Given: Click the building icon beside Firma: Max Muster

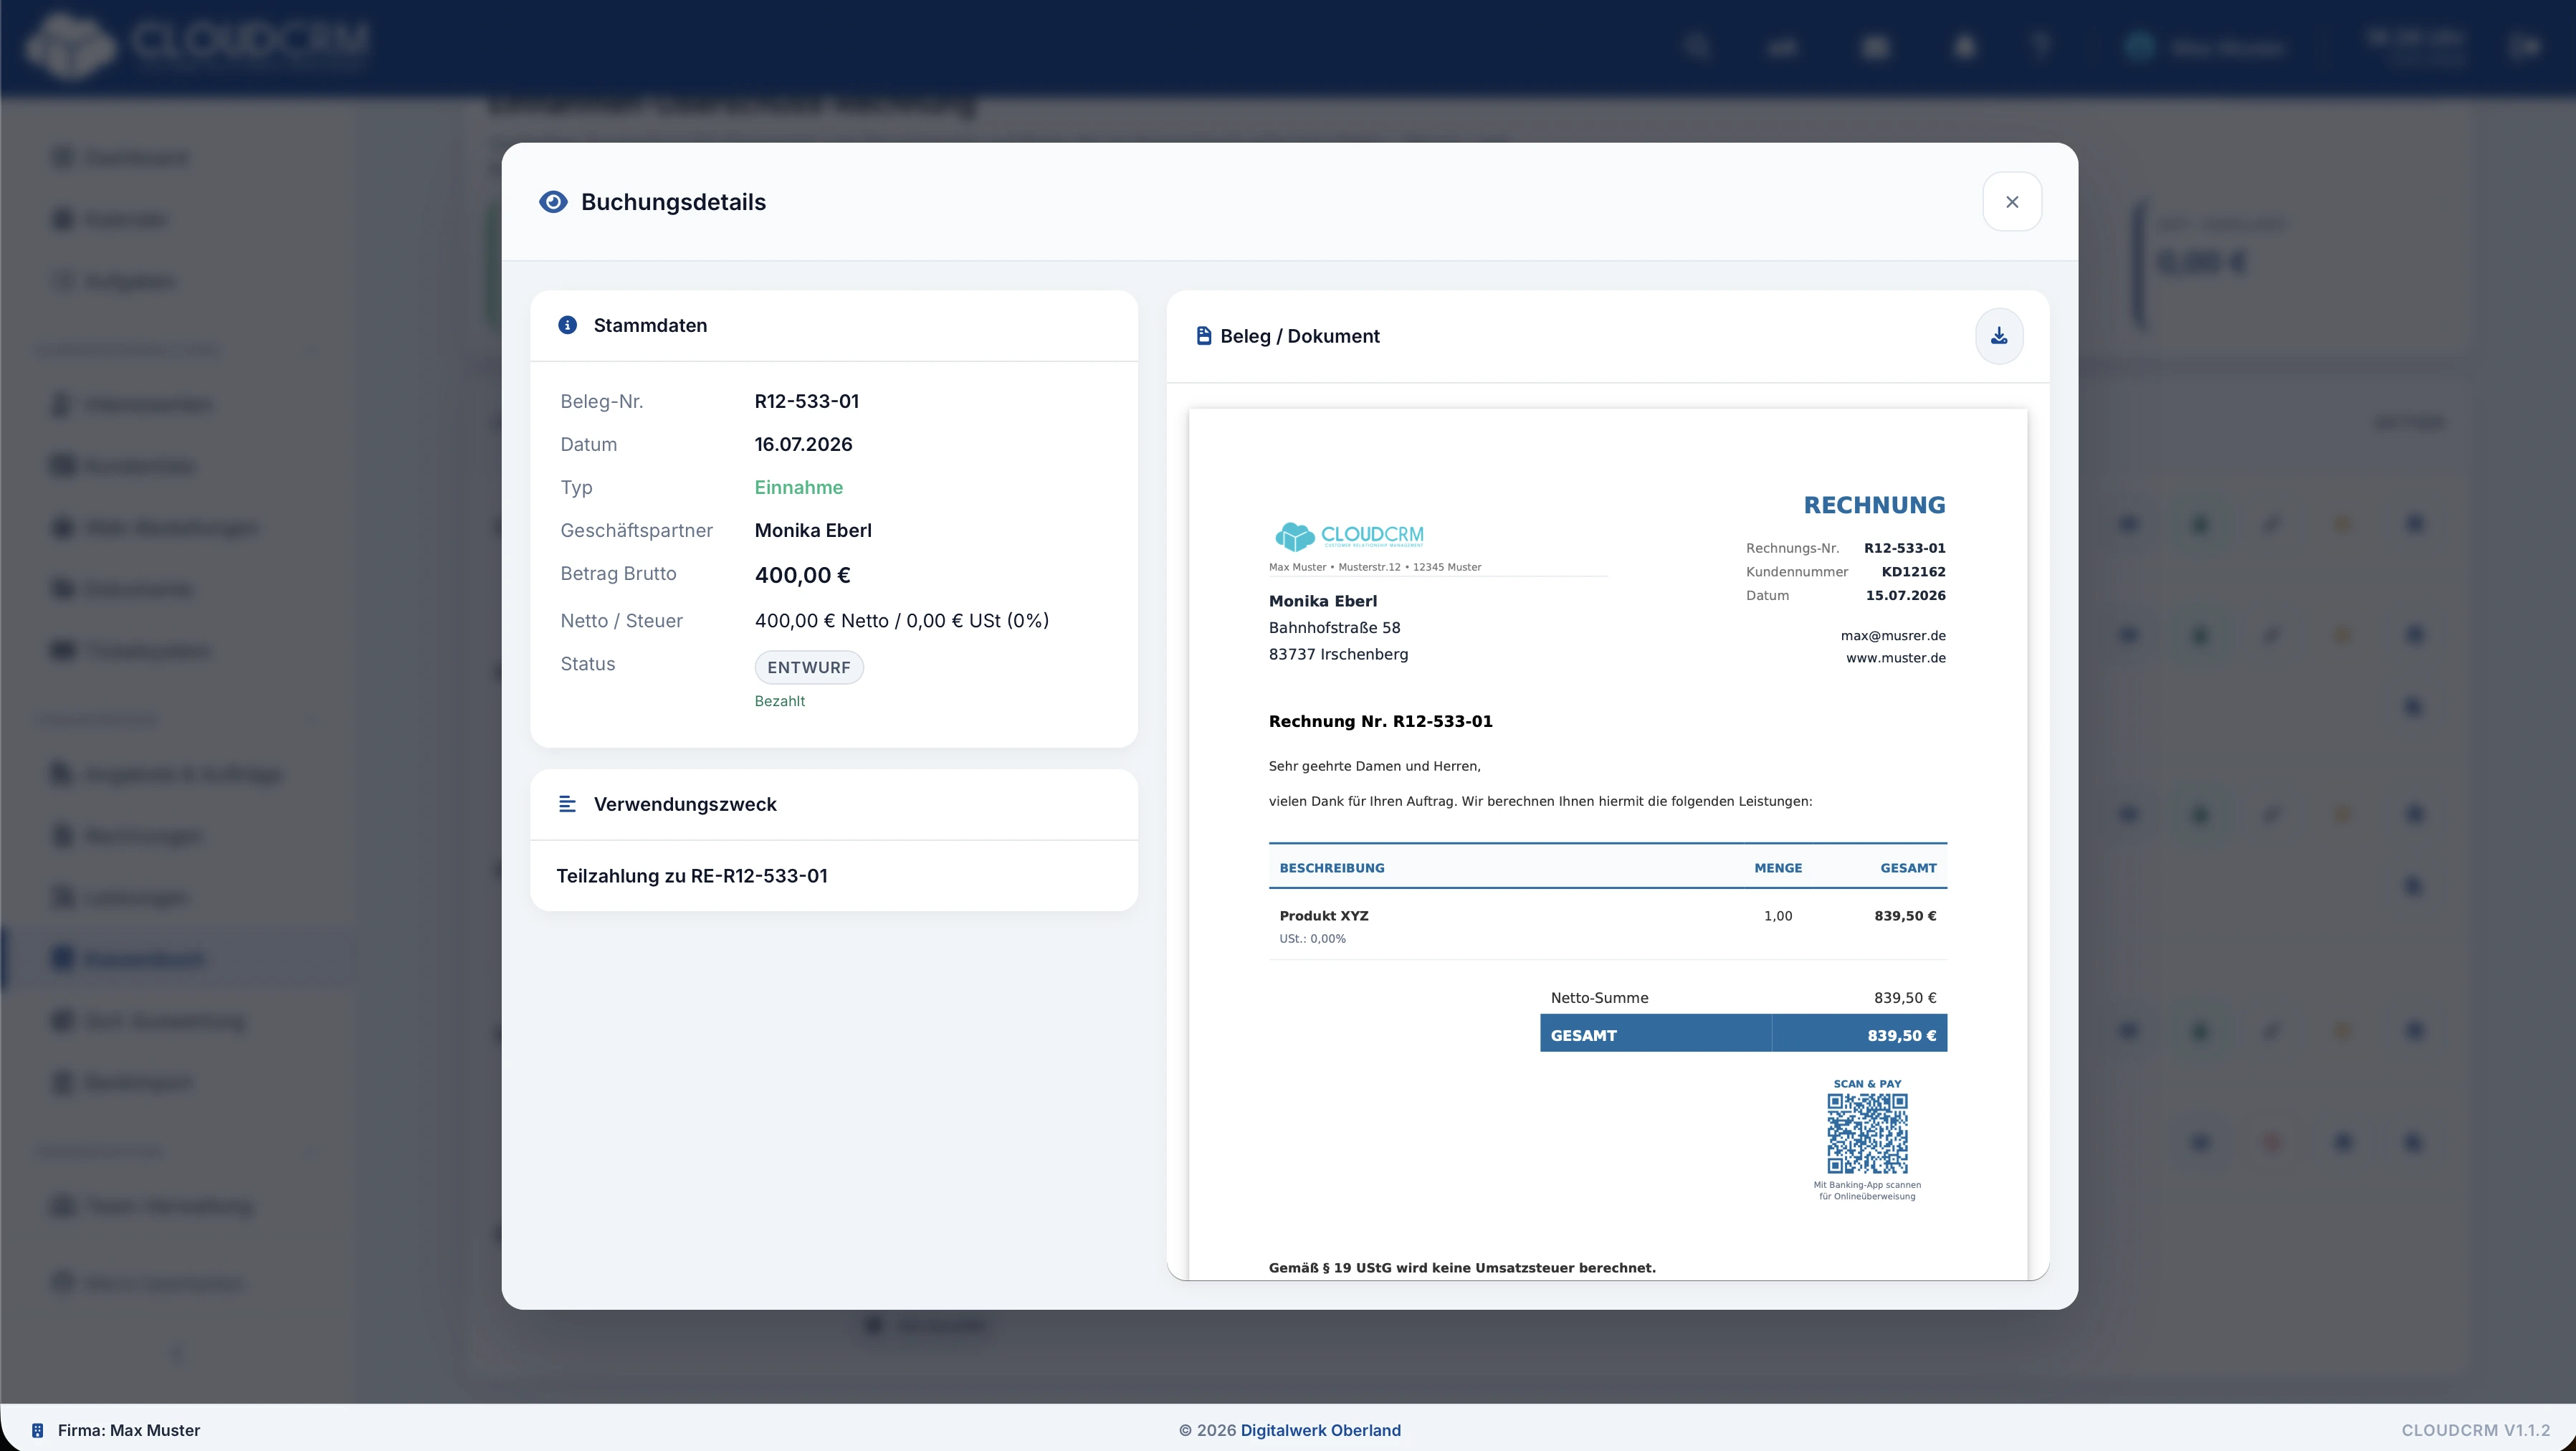Looking at the screenshot, I should click(x=38, y=1430).
